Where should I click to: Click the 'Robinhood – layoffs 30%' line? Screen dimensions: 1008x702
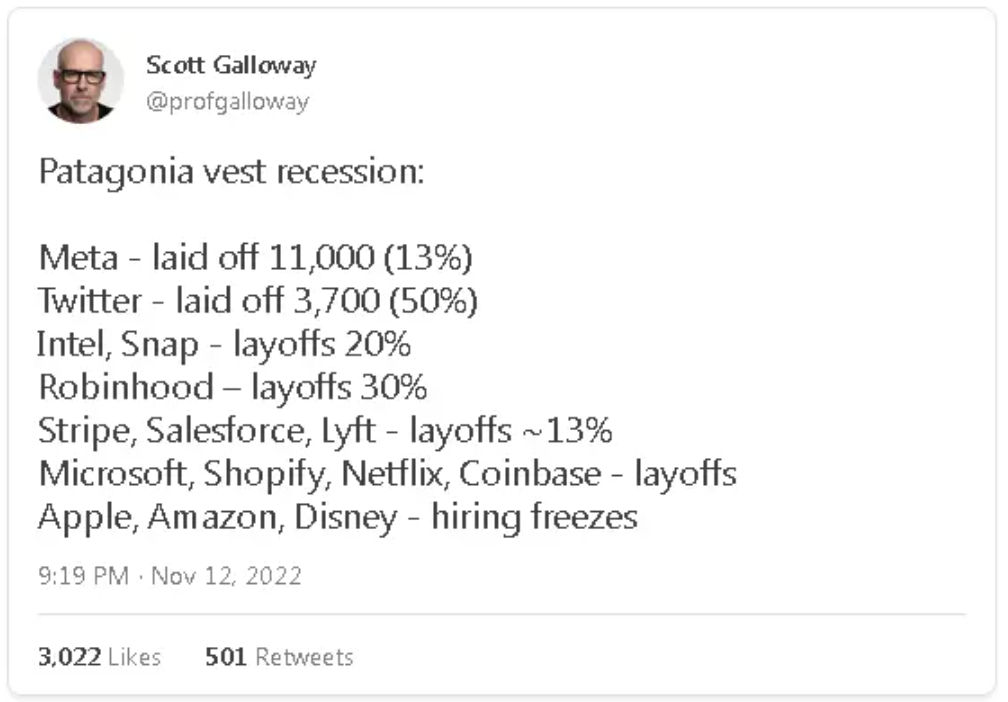point(233,388)
